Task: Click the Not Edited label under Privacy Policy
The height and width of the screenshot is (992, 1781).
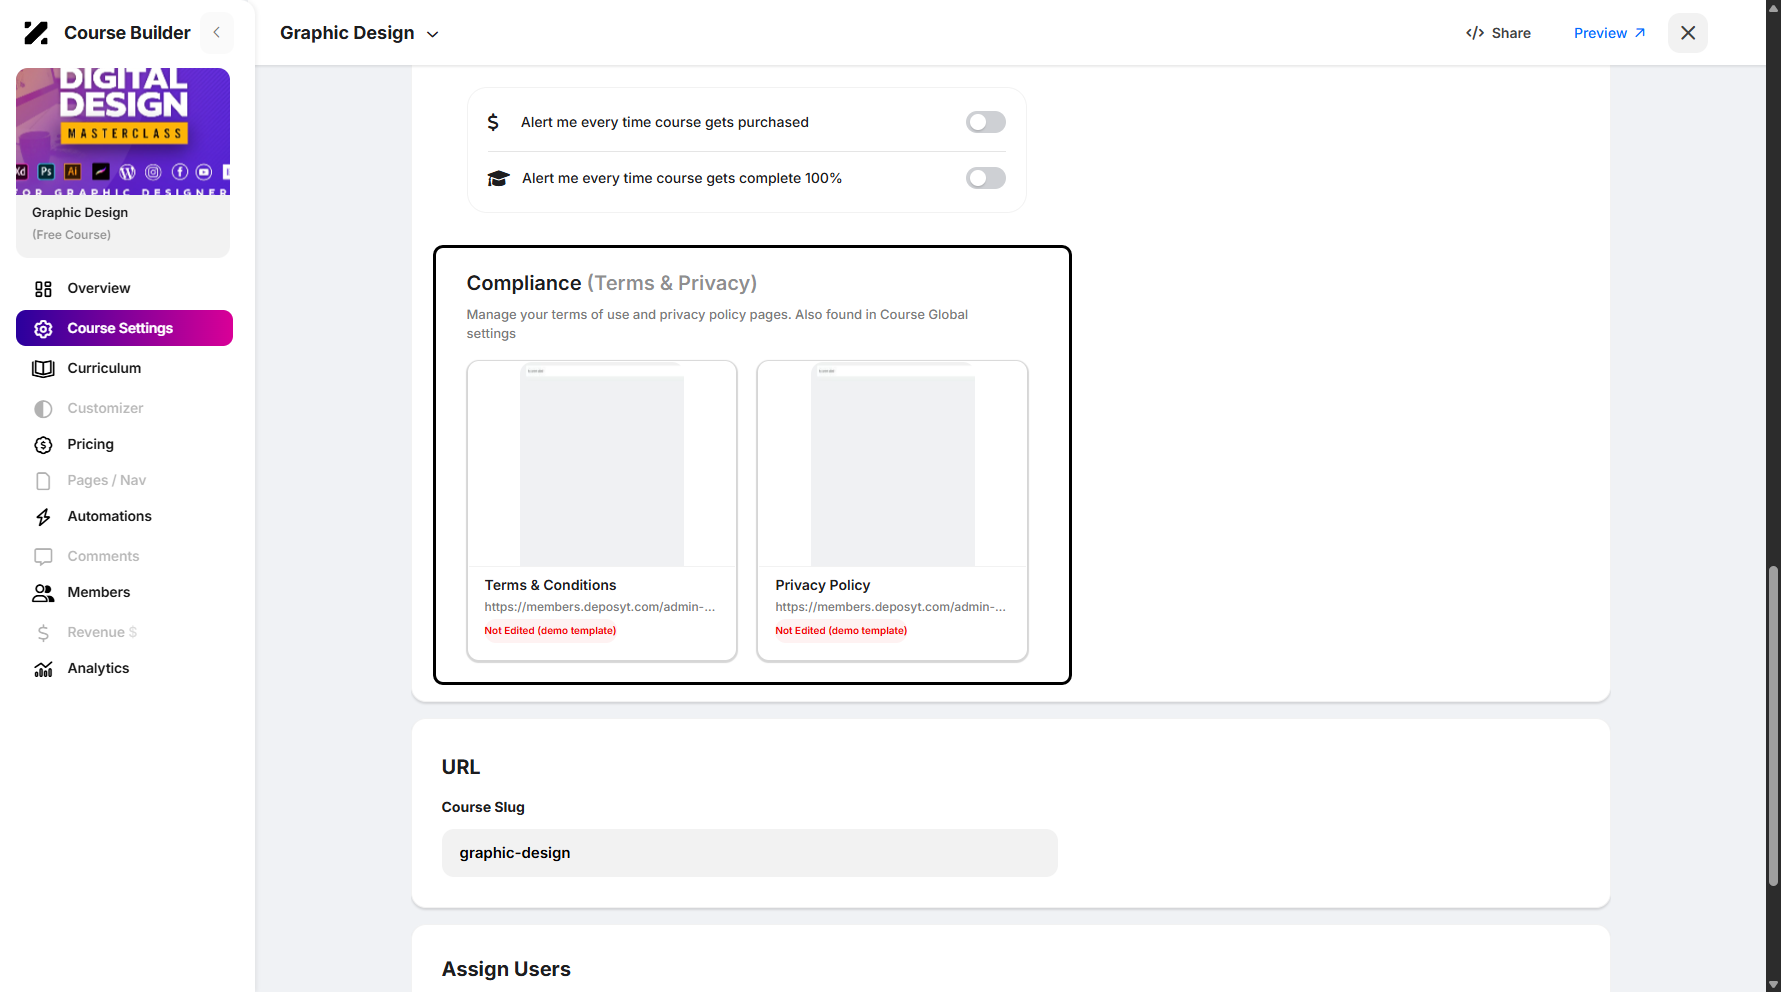Action: coord(841,631)
